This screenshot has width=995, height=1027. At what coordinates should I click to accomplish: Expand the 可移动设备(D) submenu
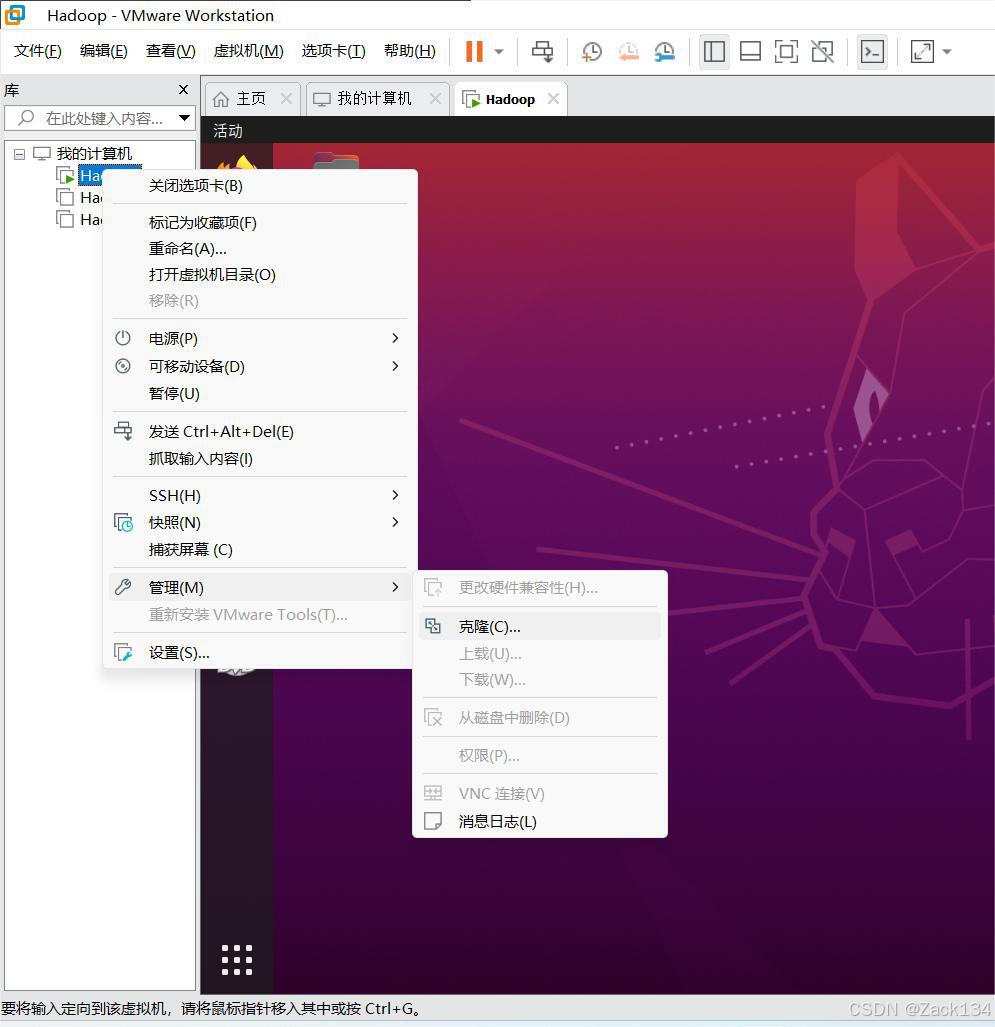(x=260, y=366)
